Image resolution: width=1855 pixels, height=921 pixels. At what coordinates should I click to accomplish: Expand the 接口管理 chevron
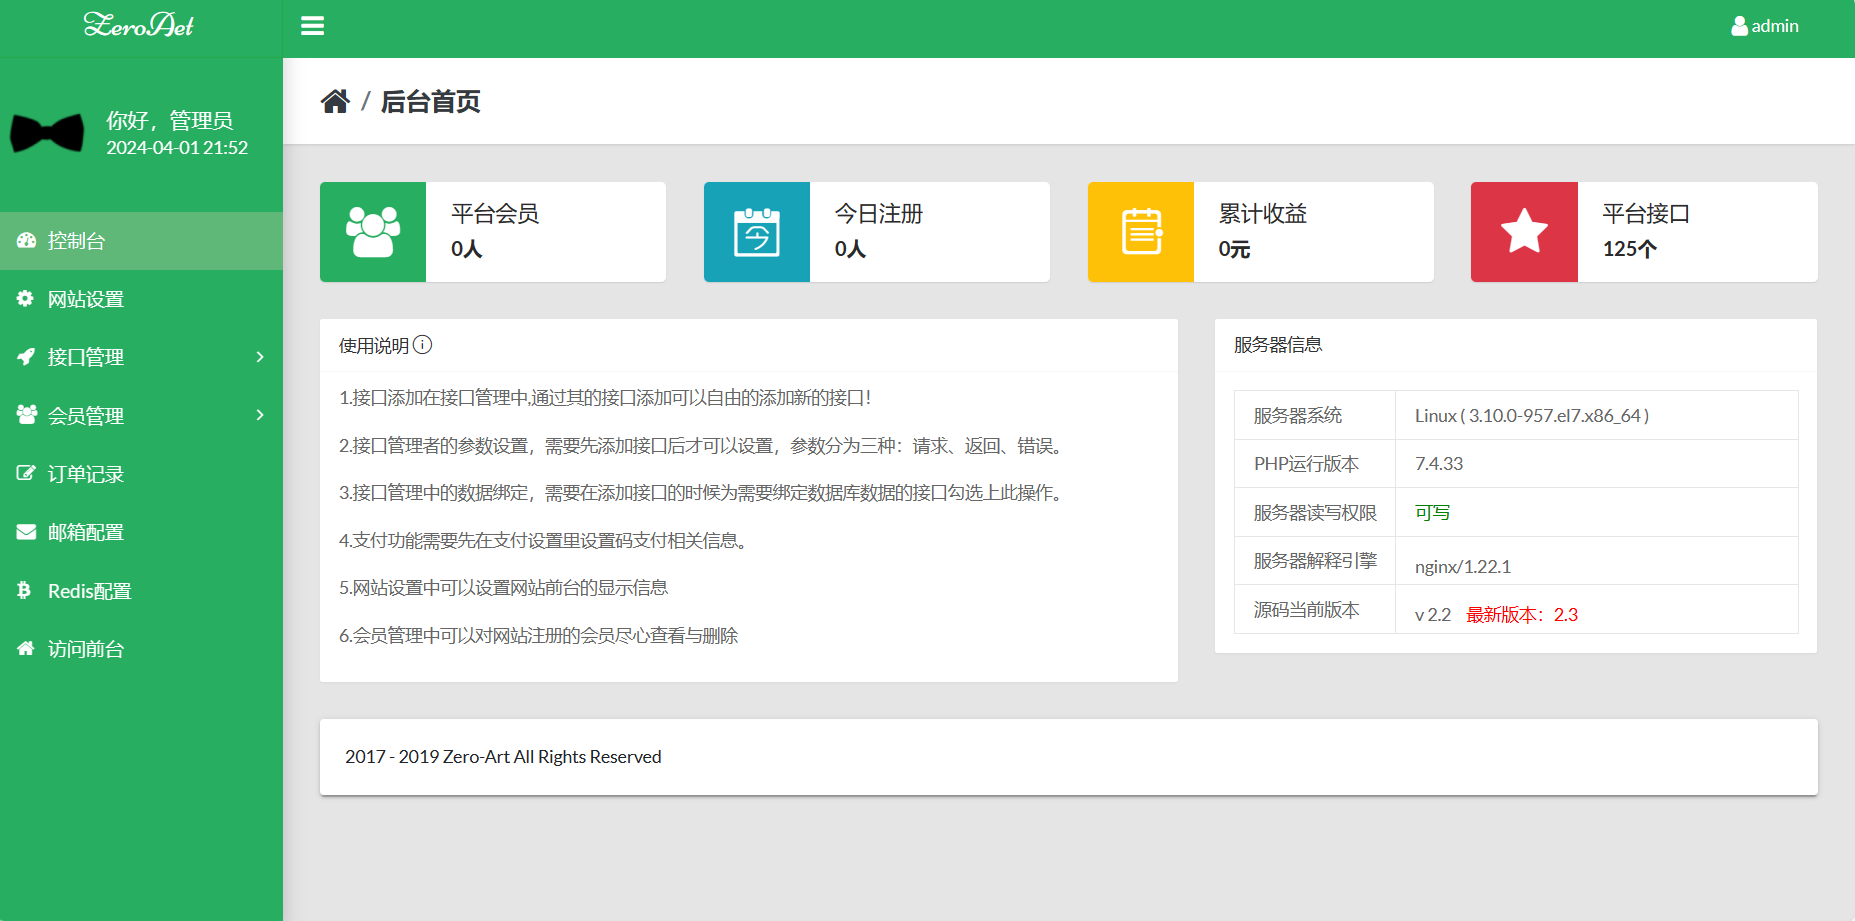coord(260,357)
